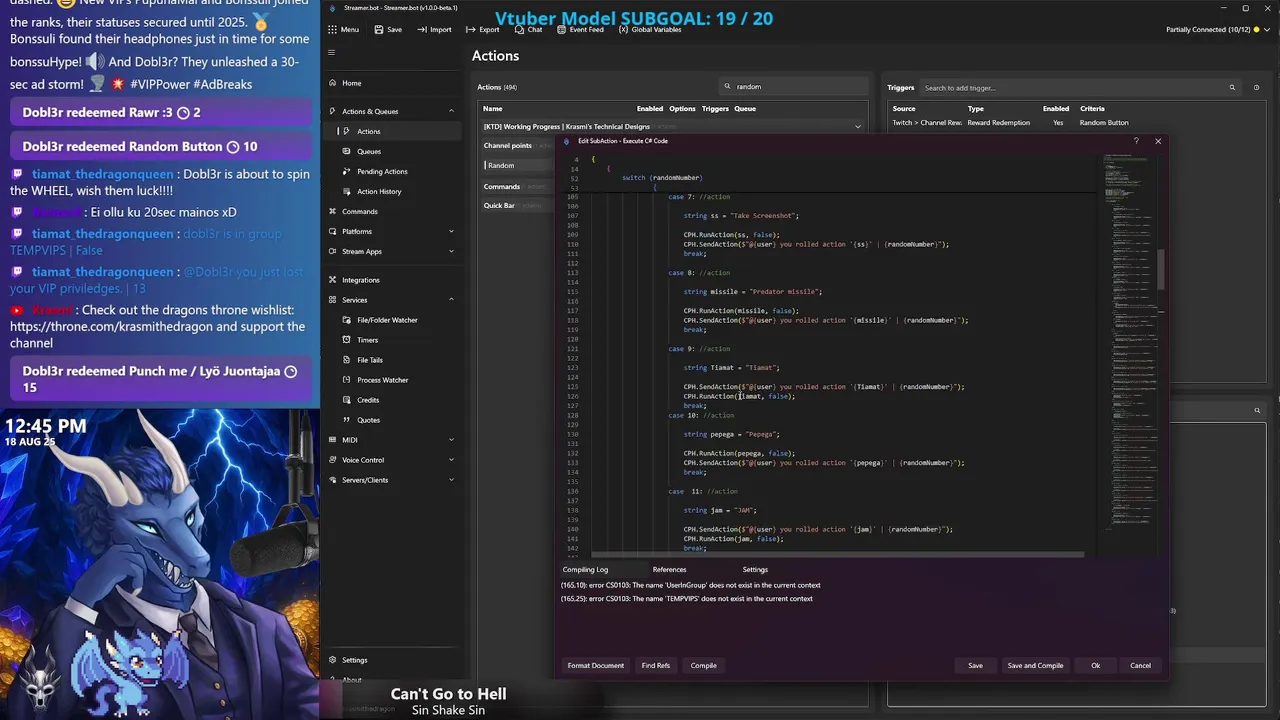1280x720 pixels.
Task: Click the Import toolbar item
Action: pyautogui.click(x=434, y=30)
